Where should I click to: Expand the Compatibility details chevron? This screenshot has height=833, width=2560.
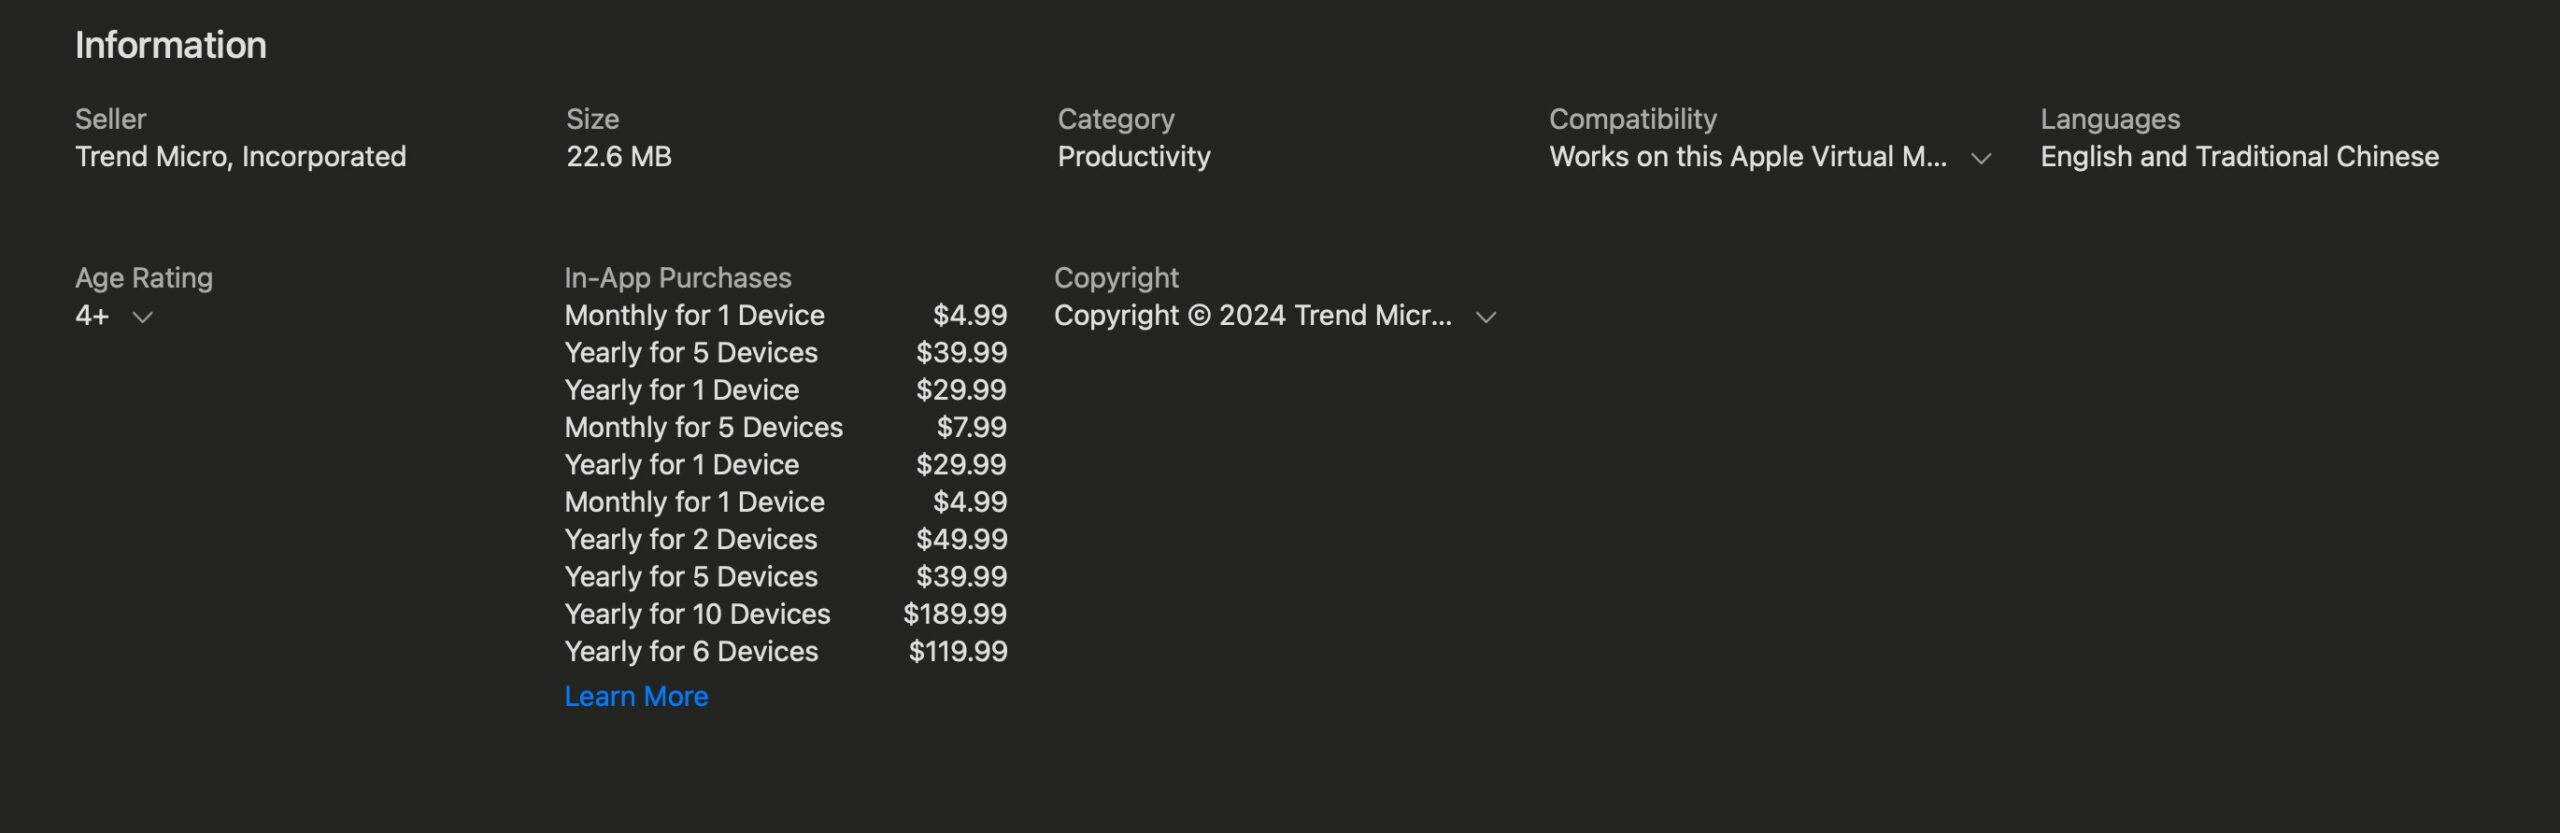[1980, 158]
